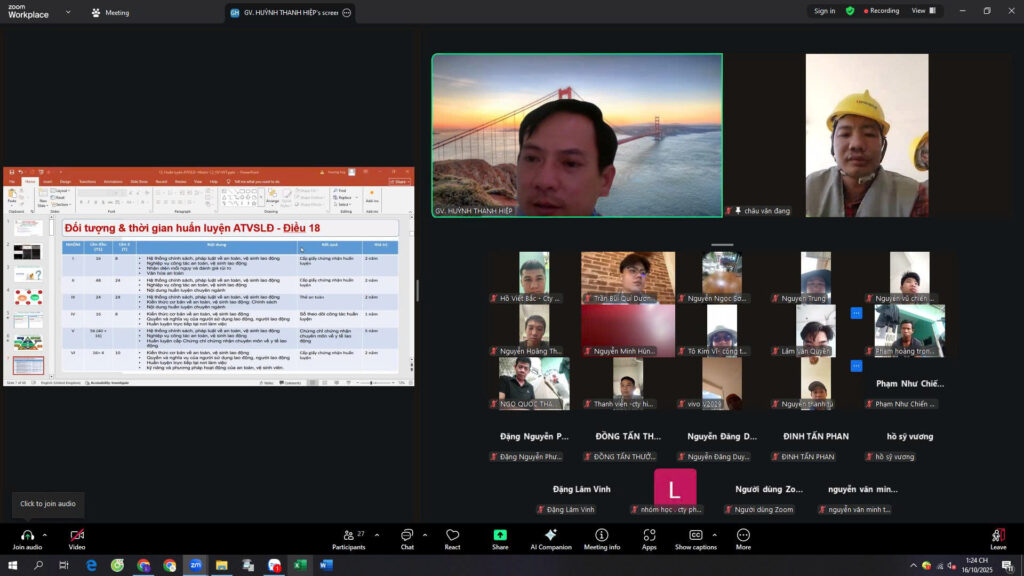1024x576 pixels.
Task: Open the Participants panel
Action: click(x=348, y=535)
